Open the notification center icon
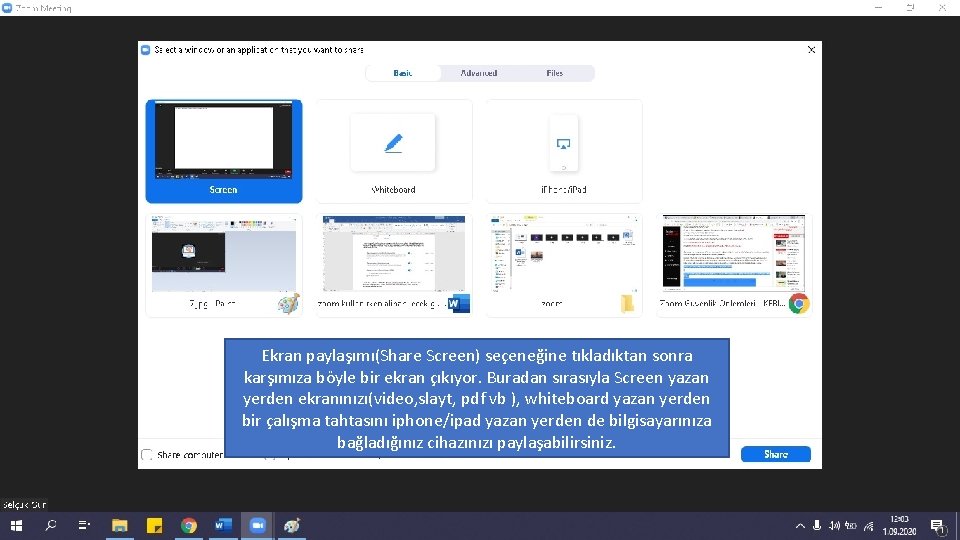960x540 pixels. [x=937, y=526]
